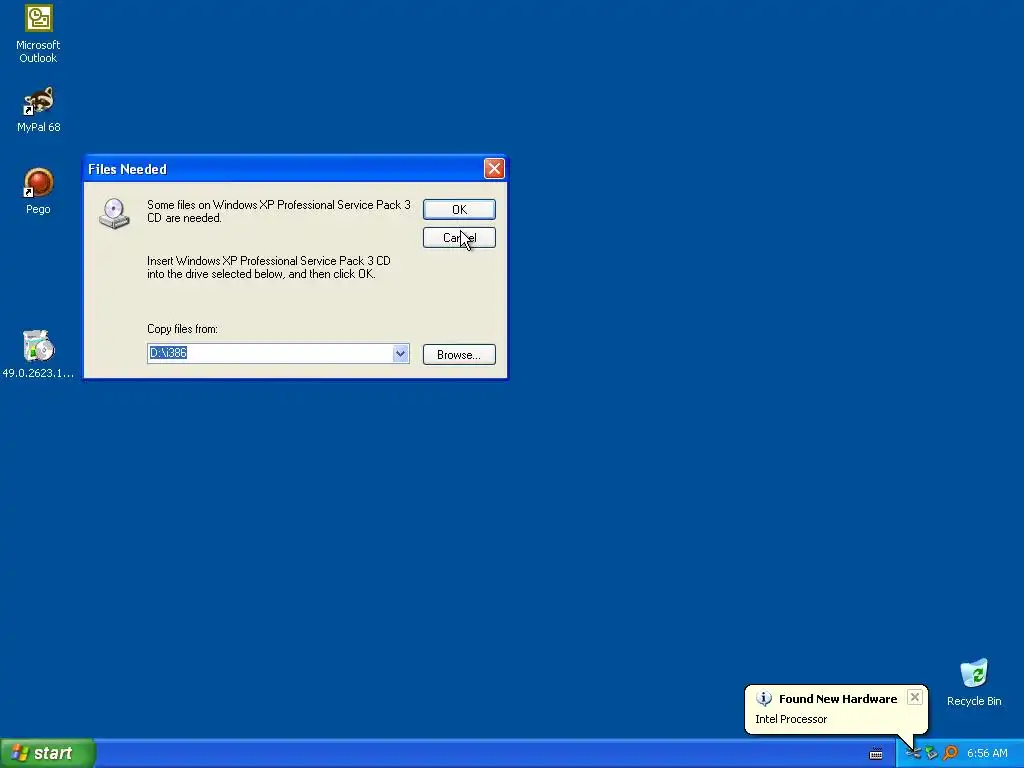Click the Intel Processor balloon text
1024x768 pixels.
pyautogui.click(x=791, y=719)
